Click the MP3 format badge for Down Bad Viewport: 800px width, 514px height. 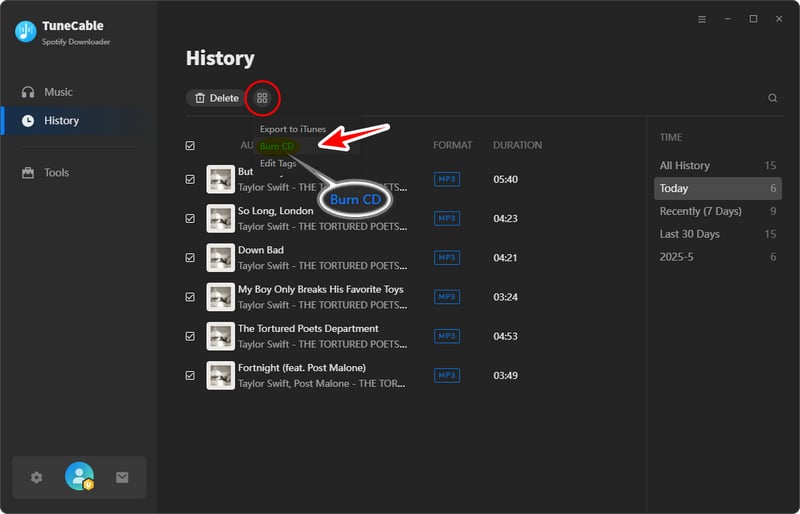pos(447,258)
